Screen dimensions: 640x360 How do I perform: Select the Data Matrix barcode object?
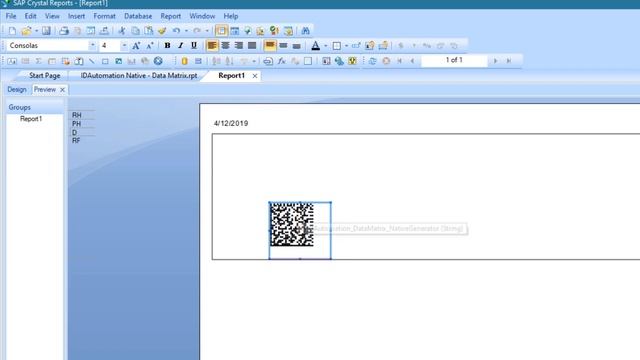click(292, 224)
